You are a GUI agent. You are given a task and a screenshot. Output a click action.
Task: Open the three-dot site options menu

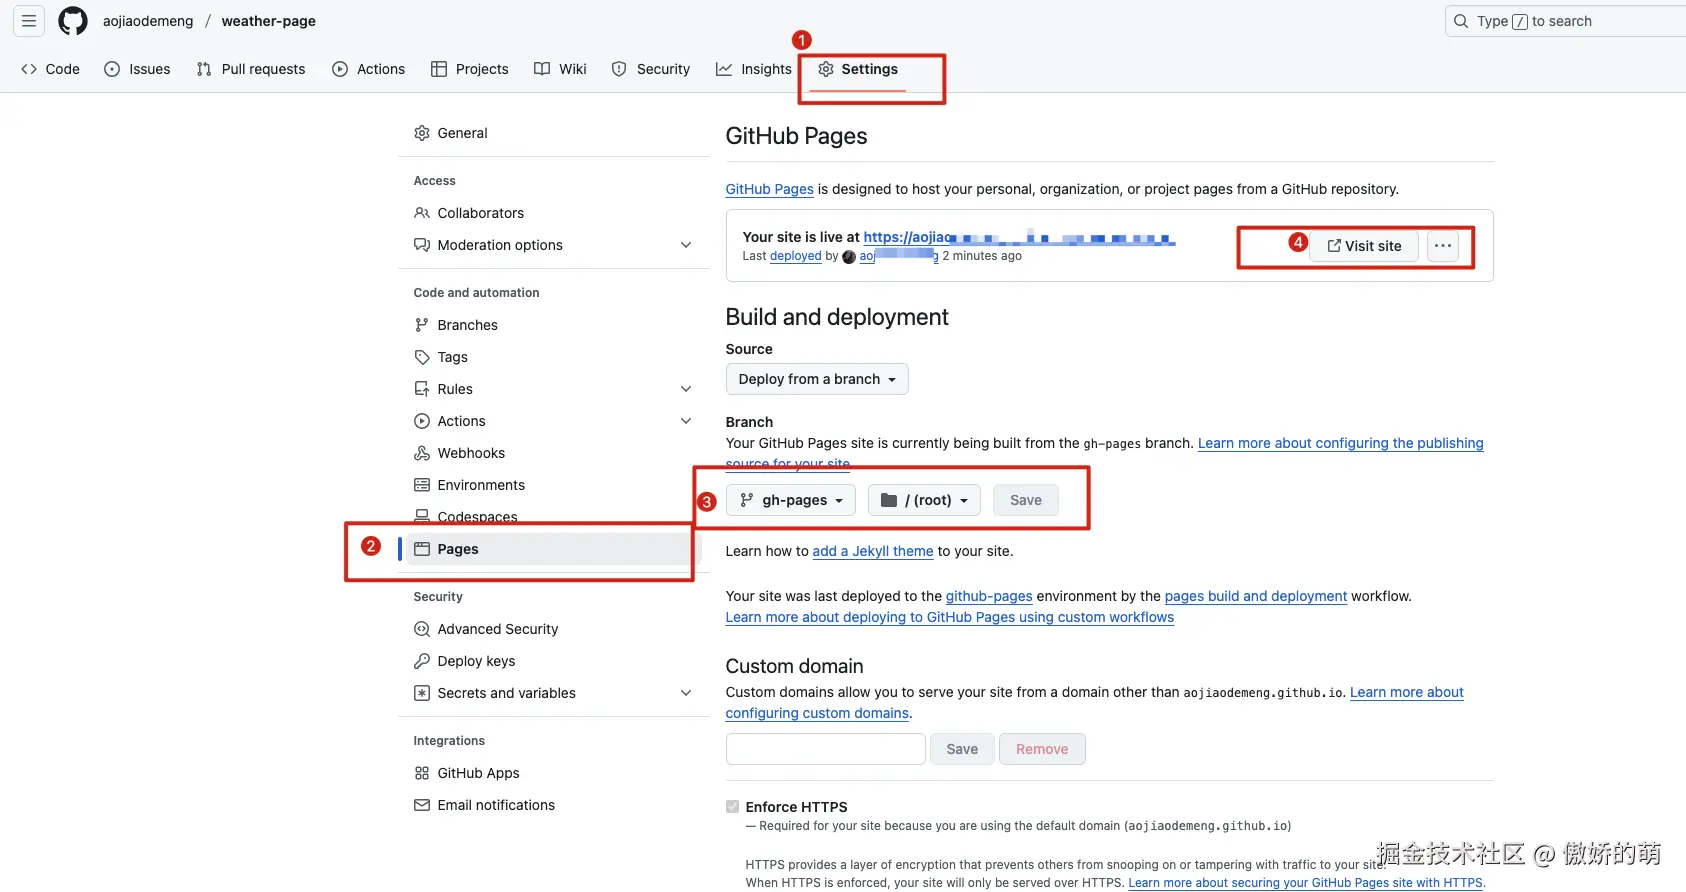1442,246
